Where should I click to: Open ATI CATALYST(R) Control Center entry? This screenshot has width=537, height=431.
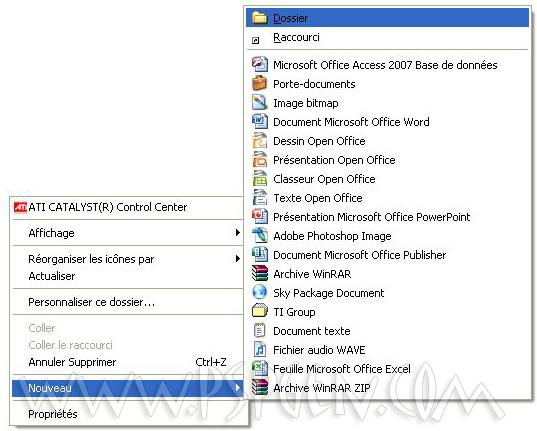click(127, 207)
